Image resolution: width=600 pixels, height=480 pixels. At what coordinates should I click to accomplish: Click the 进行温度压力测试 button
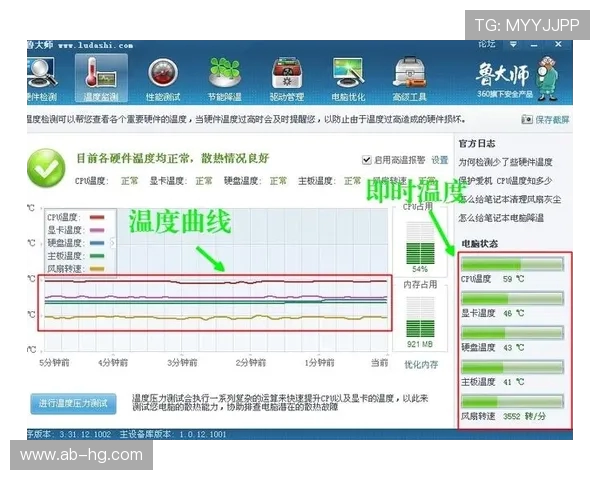(73, 403)
